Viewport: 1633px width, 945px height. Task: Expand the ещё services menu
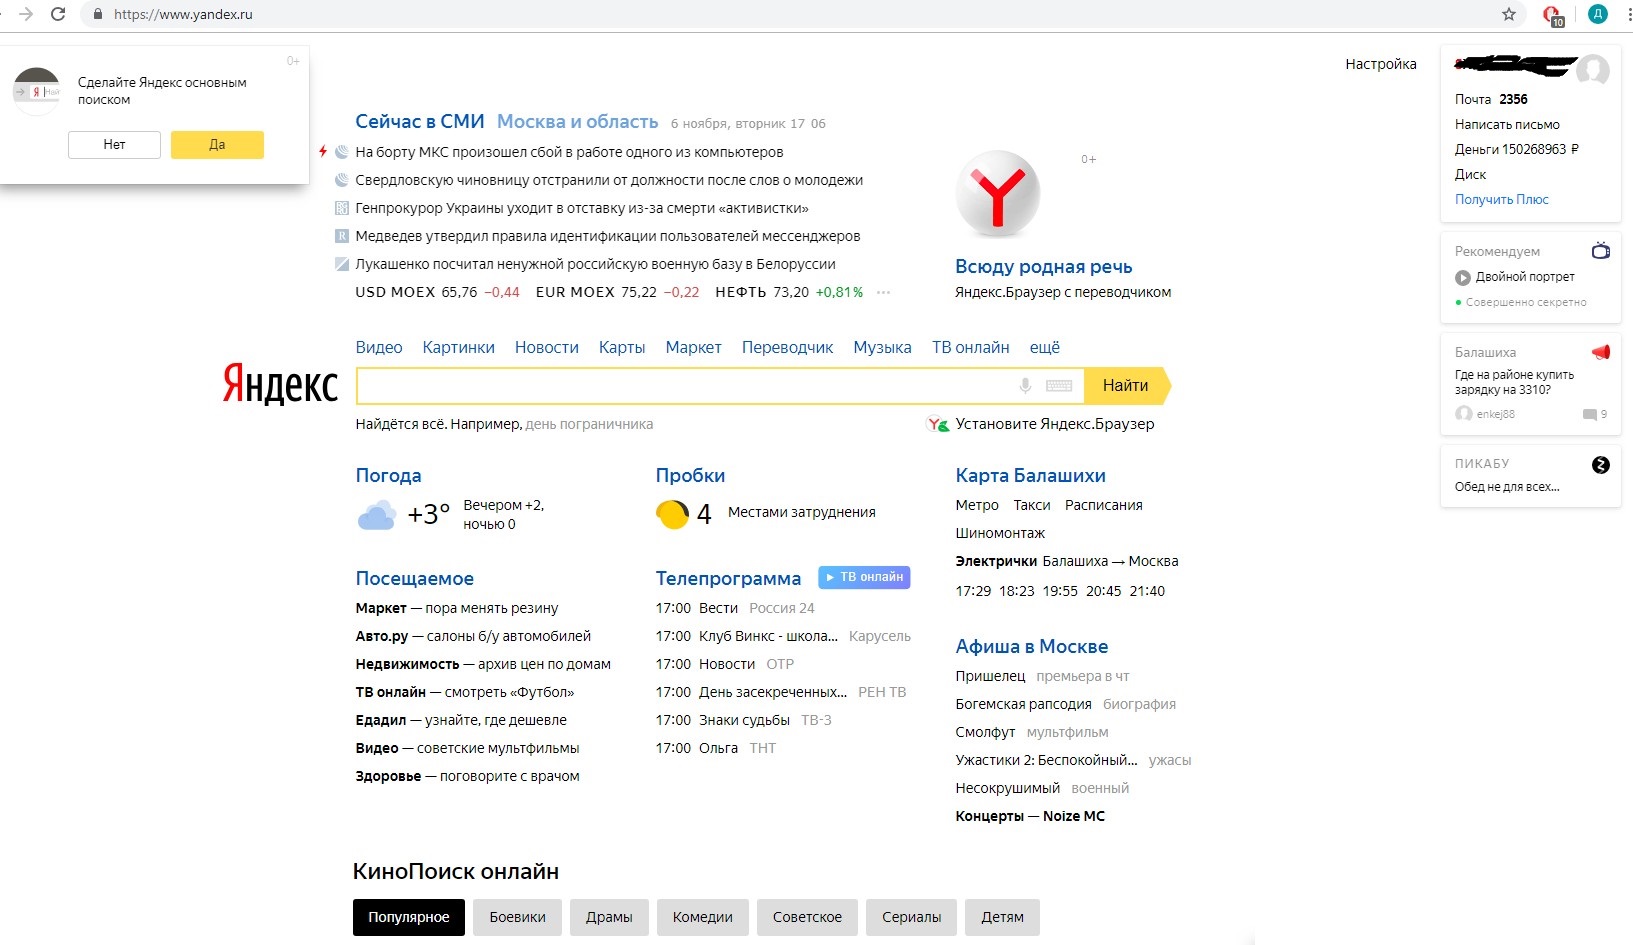click(x=1045, y=347)
